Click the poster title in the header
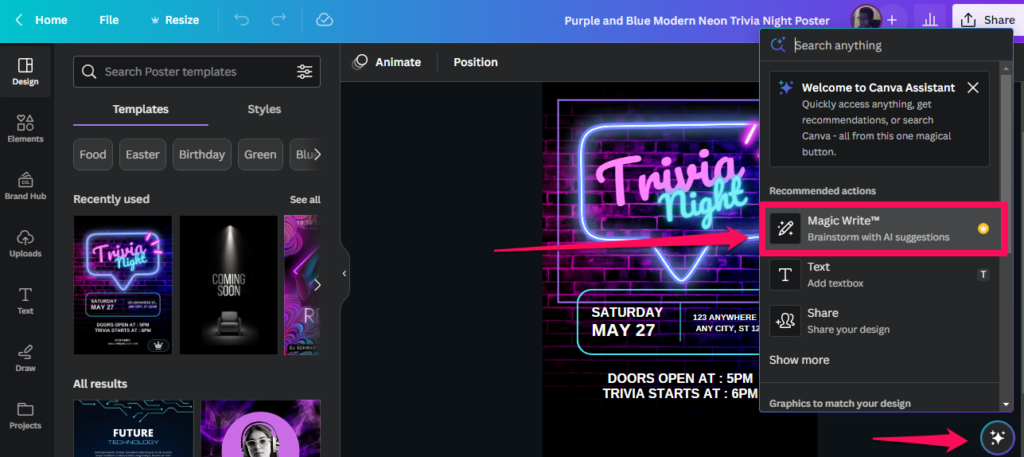This screenshot has width=1024, height=457. tap(697, 20)
